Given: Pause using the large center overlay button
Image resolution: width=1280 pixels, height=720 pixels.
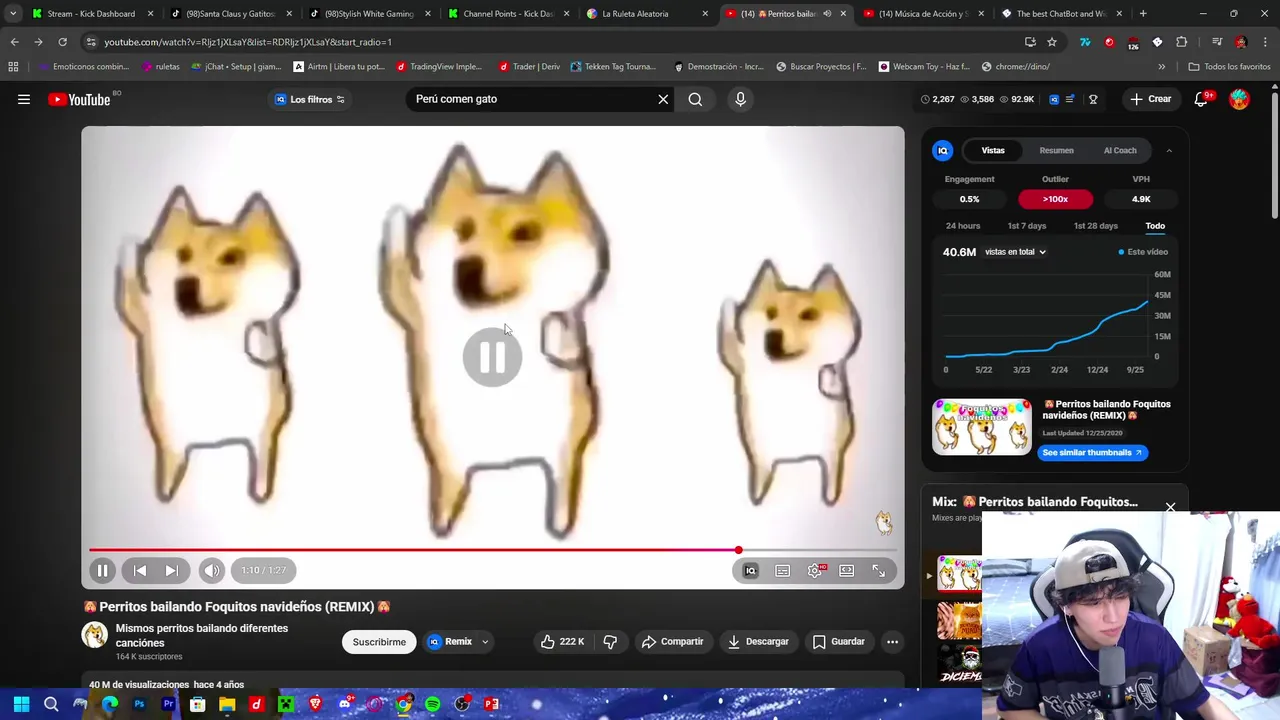Looking at the screenshot, I should (492, 357).
